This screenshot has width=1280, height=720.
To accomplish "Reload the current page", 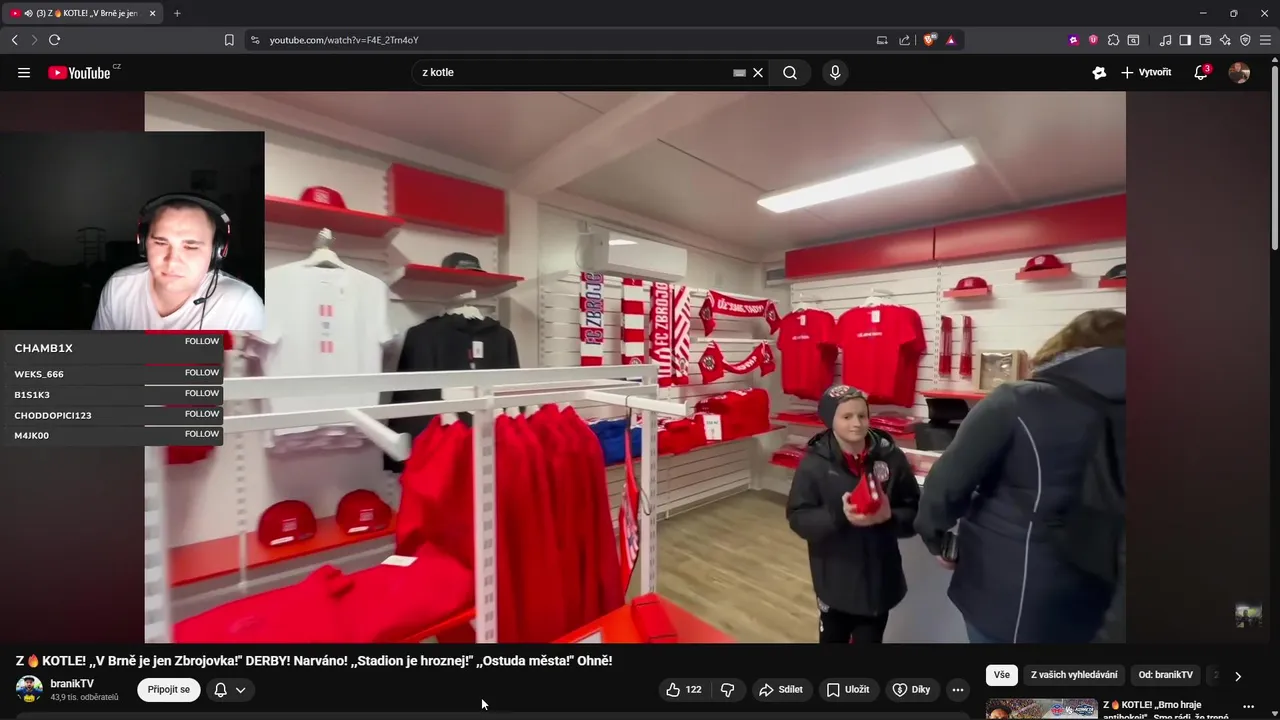I will tap(54, 40).
